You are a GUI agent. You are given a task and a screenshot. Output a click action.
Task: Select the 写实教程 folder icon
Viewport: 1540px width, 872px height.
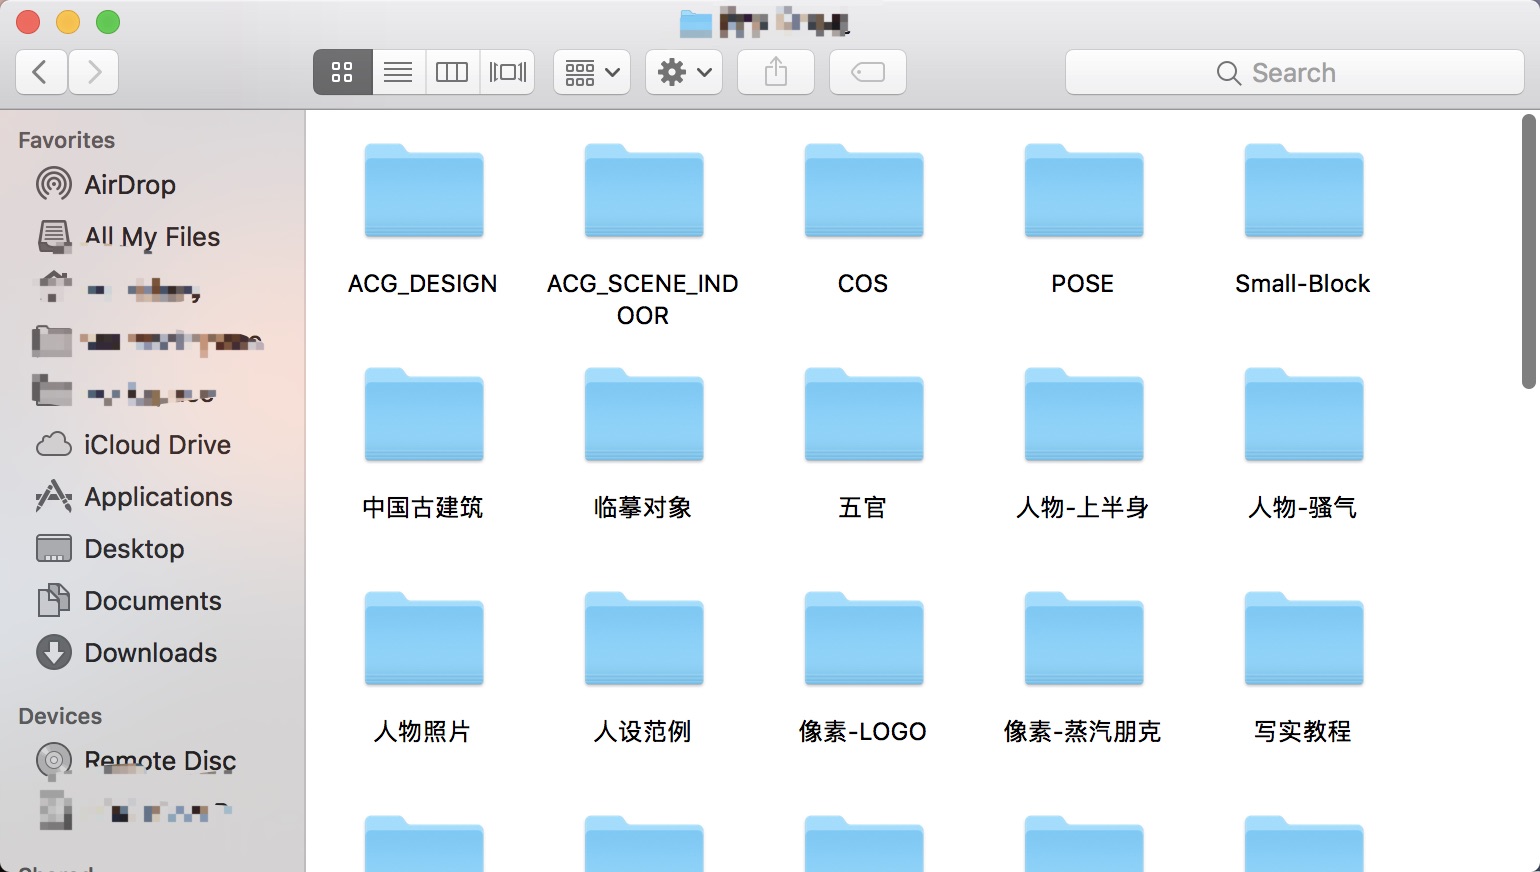coord(1304,639)
